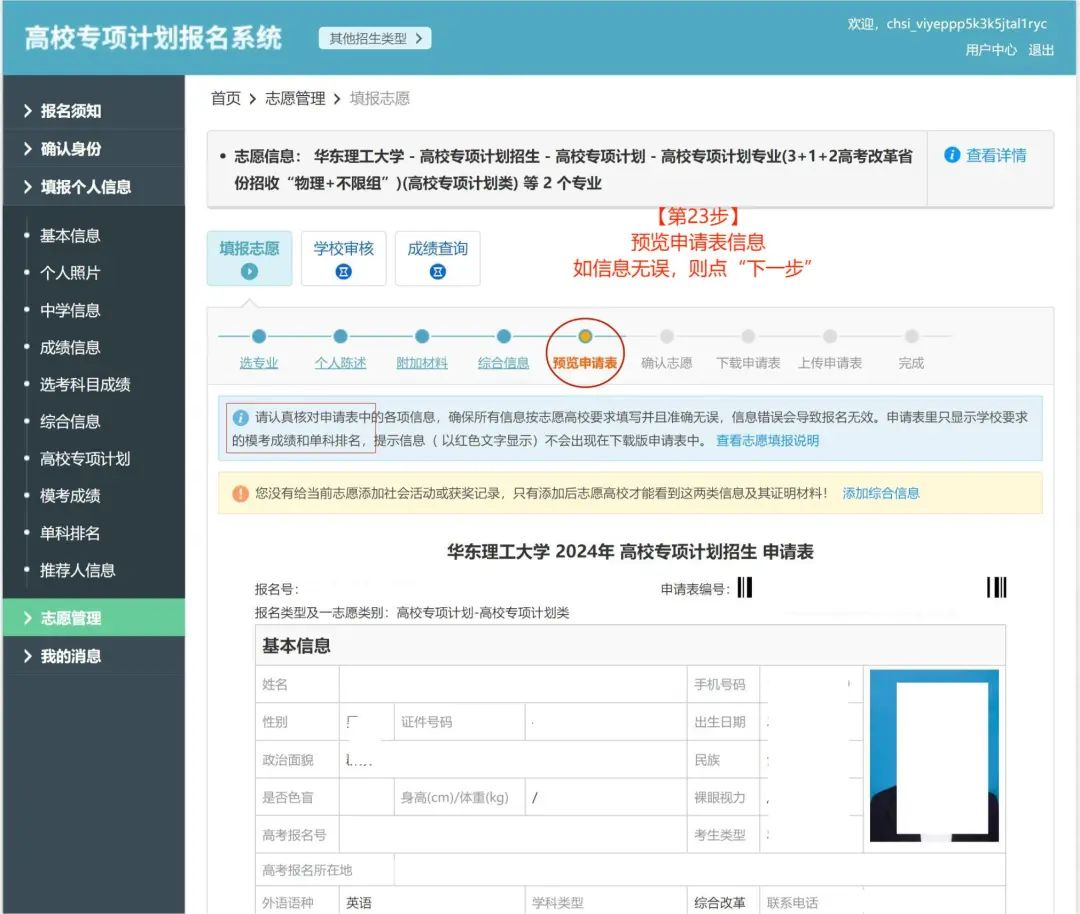Click the 其他招生类型 button
This screenshot has height=914, width=1080.
coord(374,37)
